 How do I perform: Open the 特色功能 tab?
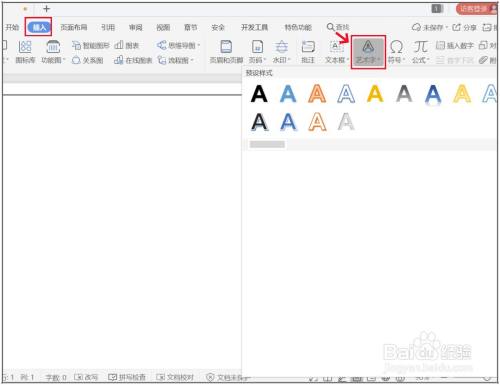click(298, 27)
